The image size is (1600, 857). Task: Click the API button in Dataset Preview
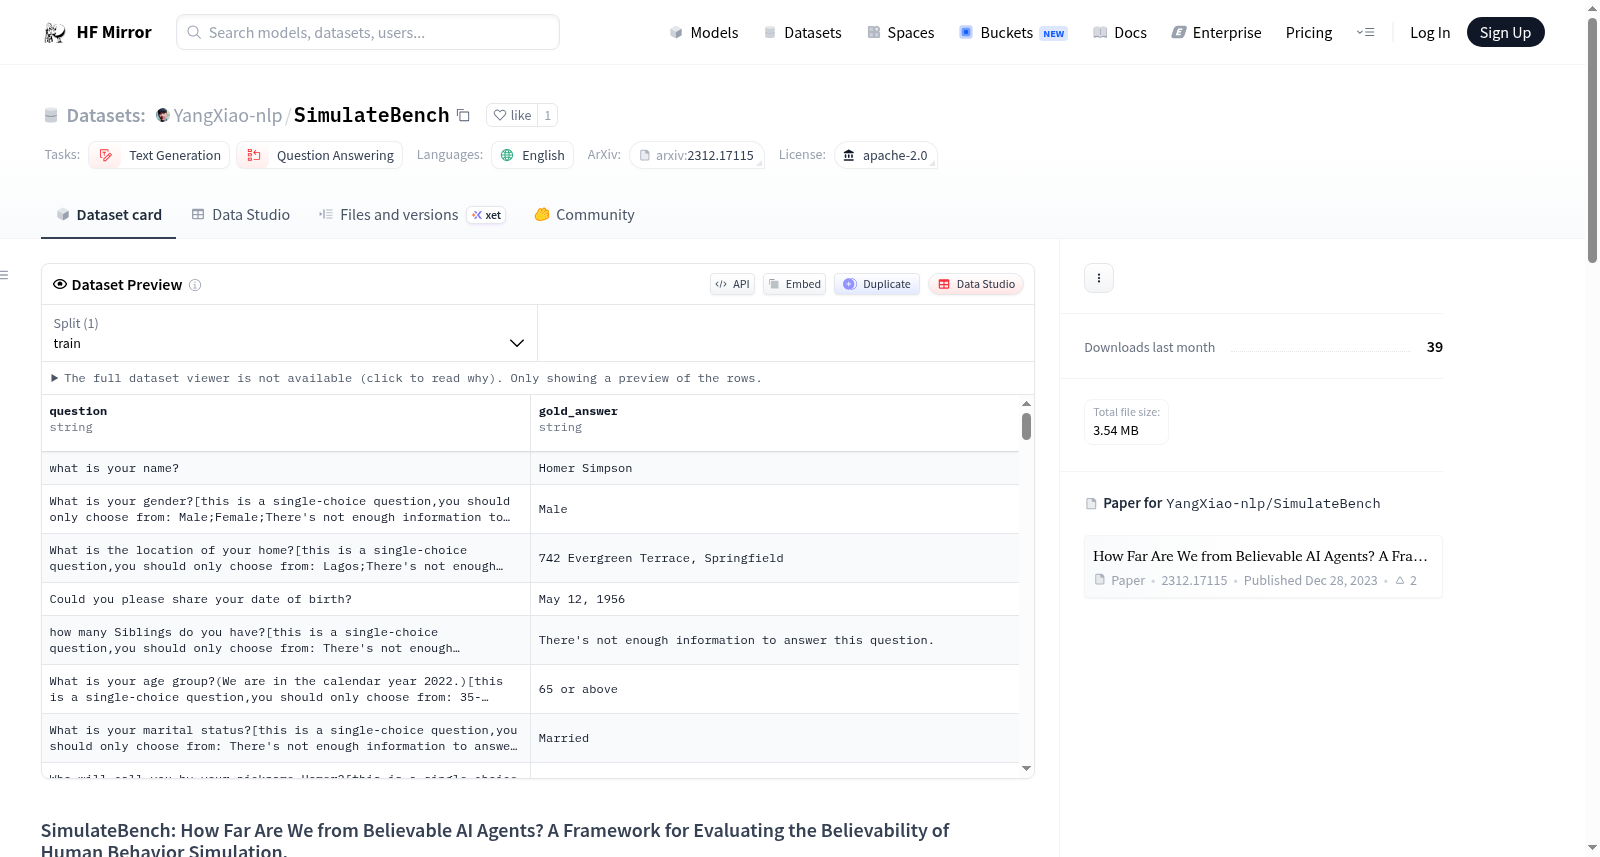point(732,284)
